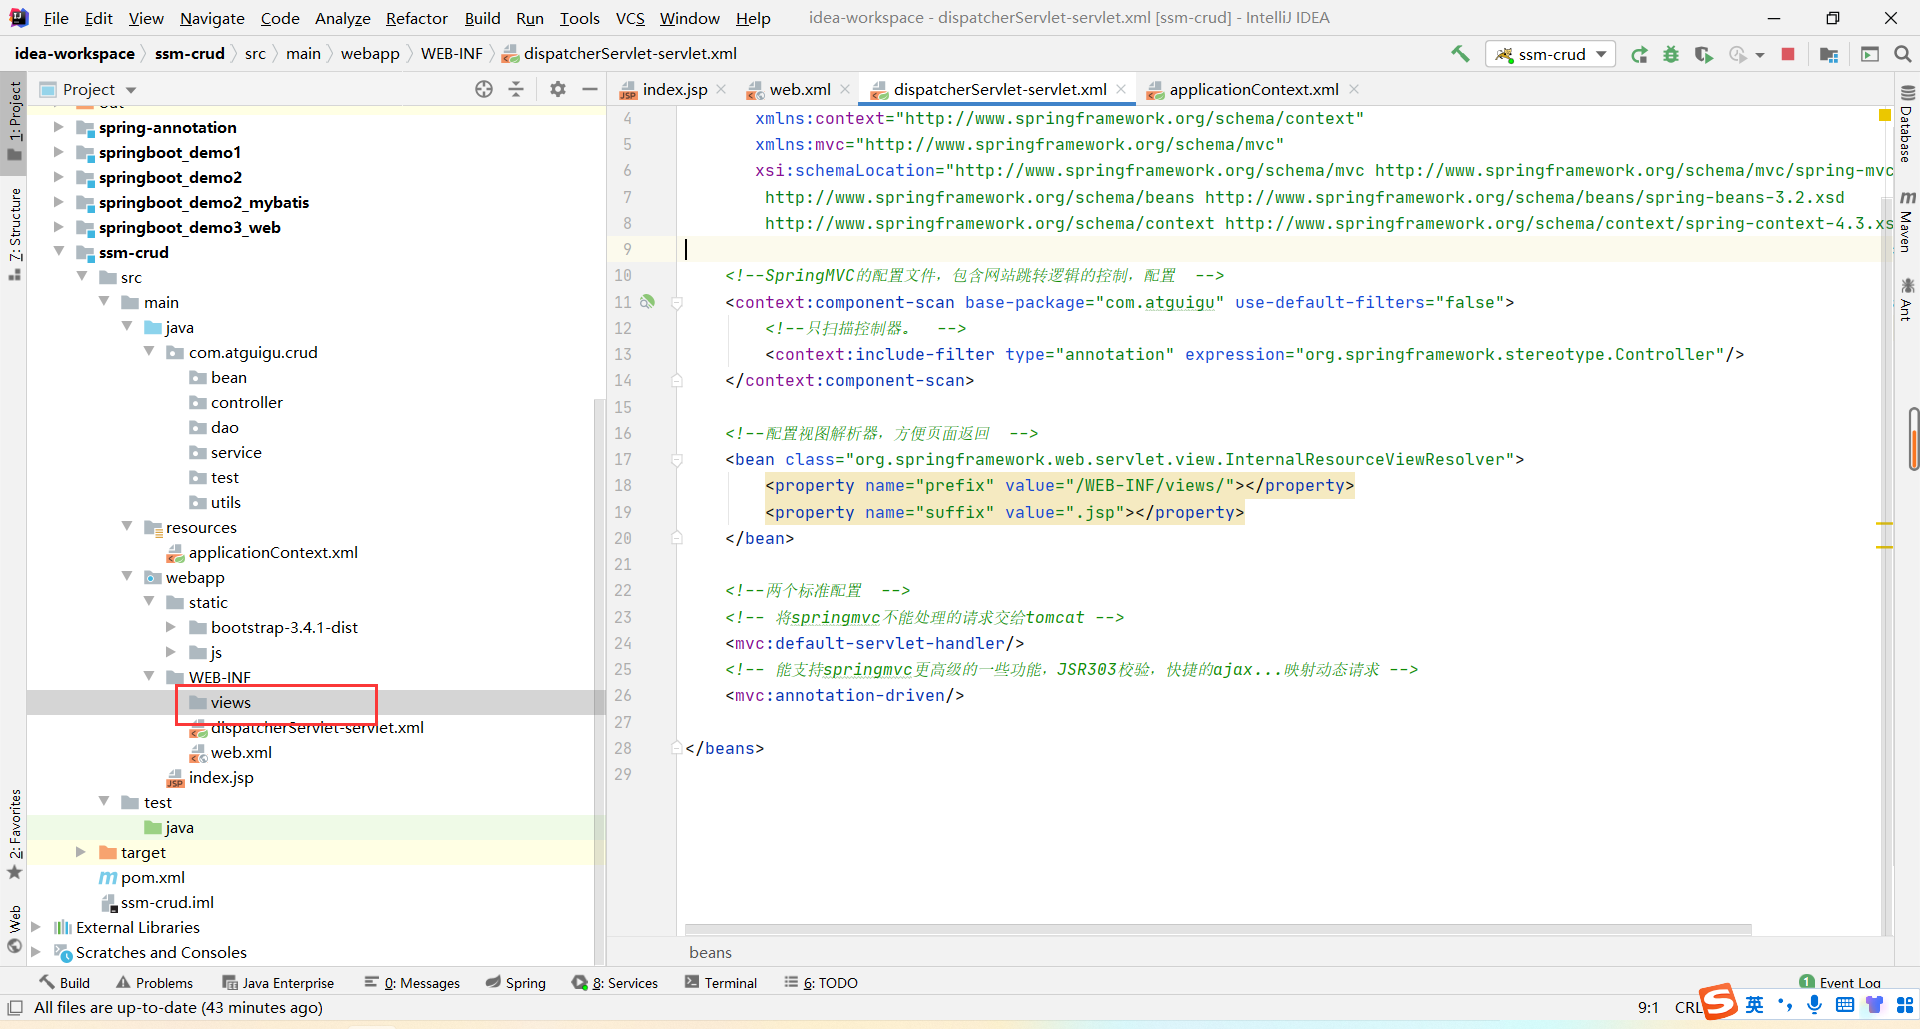Open the ssm-crud run configuration dropdown
This screenshot has width=1920, height=1029.
[1551, 54]
